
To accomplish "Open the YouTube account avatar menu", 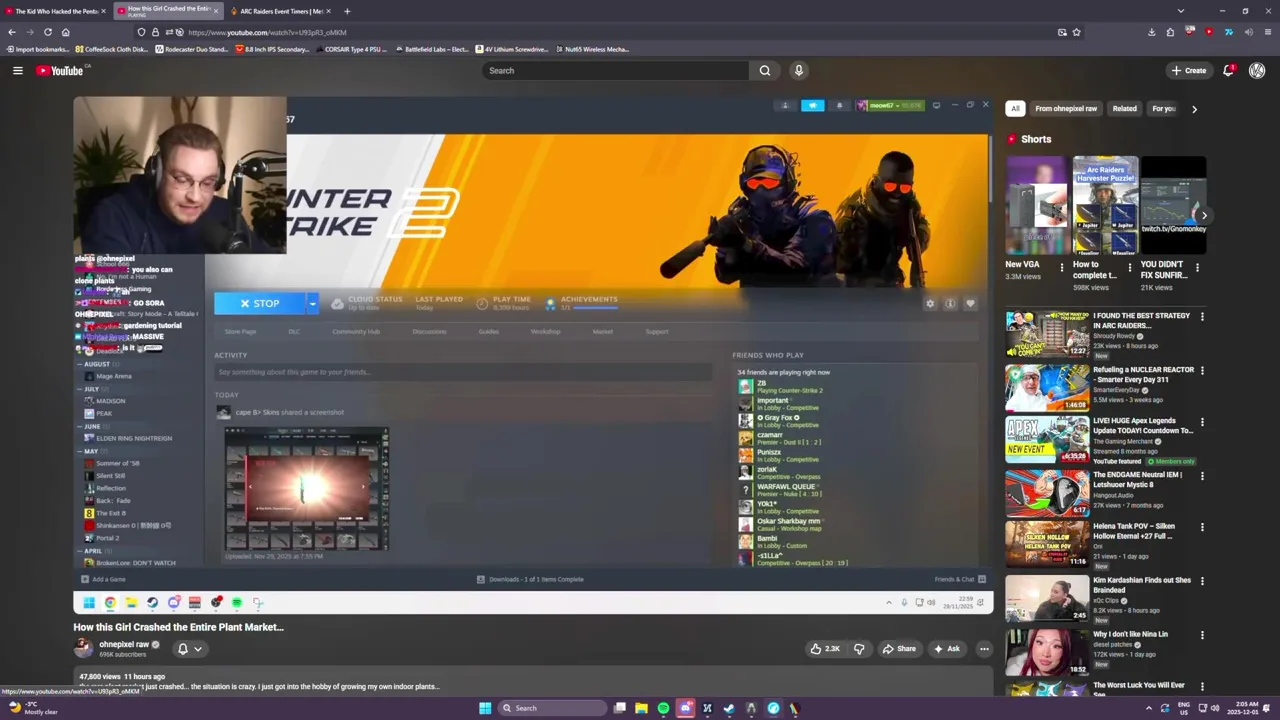I will click(1257, 70).
